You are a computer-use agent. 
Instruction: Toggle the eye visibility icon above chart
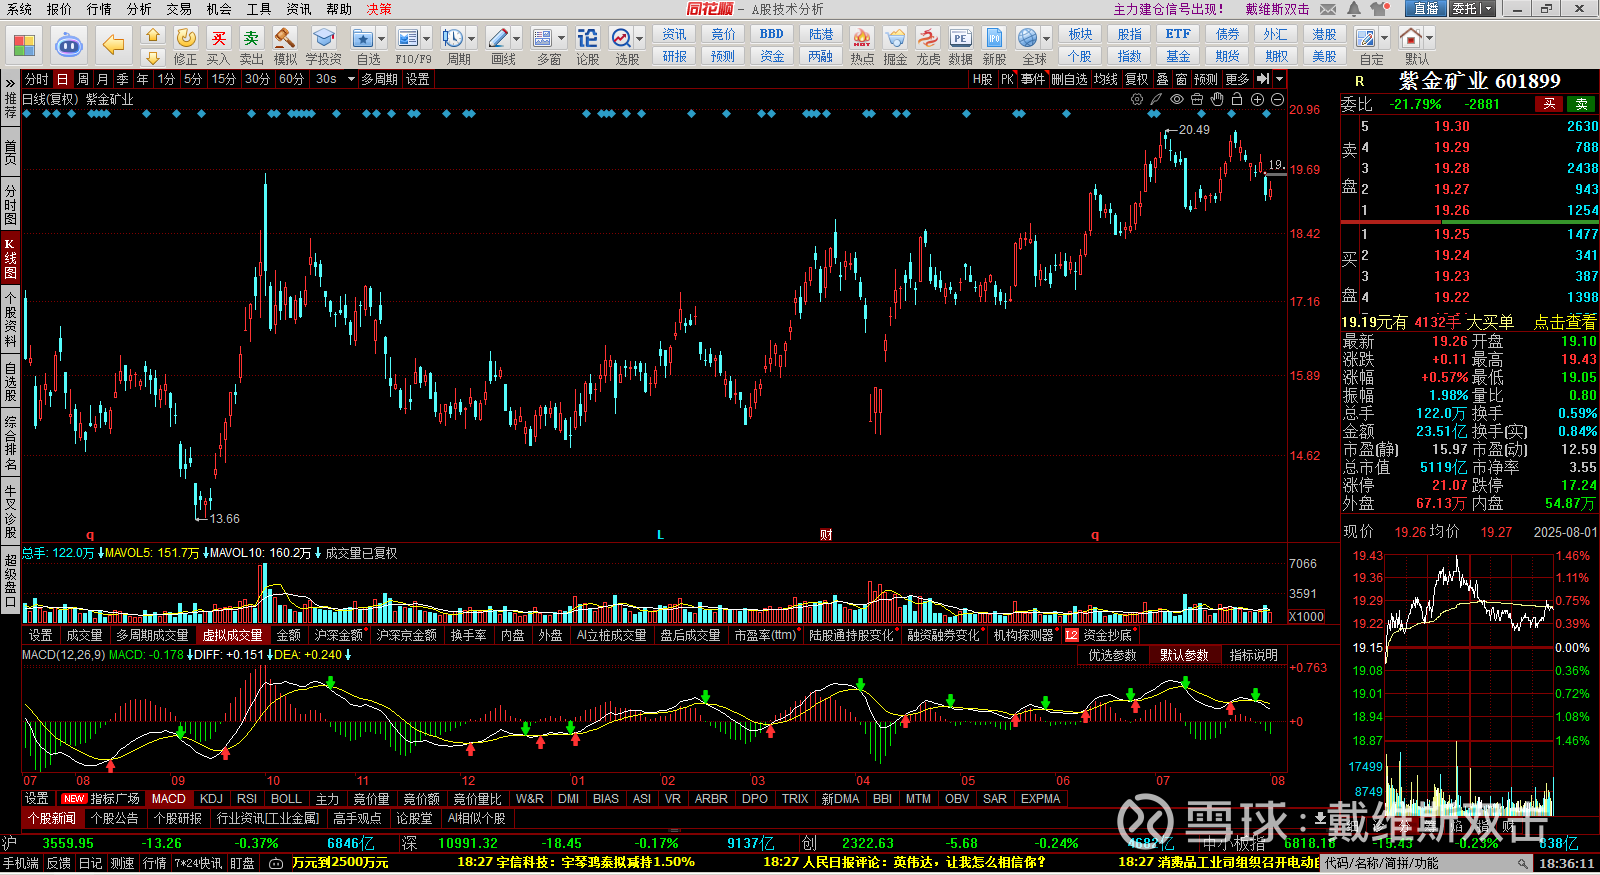1177,99
